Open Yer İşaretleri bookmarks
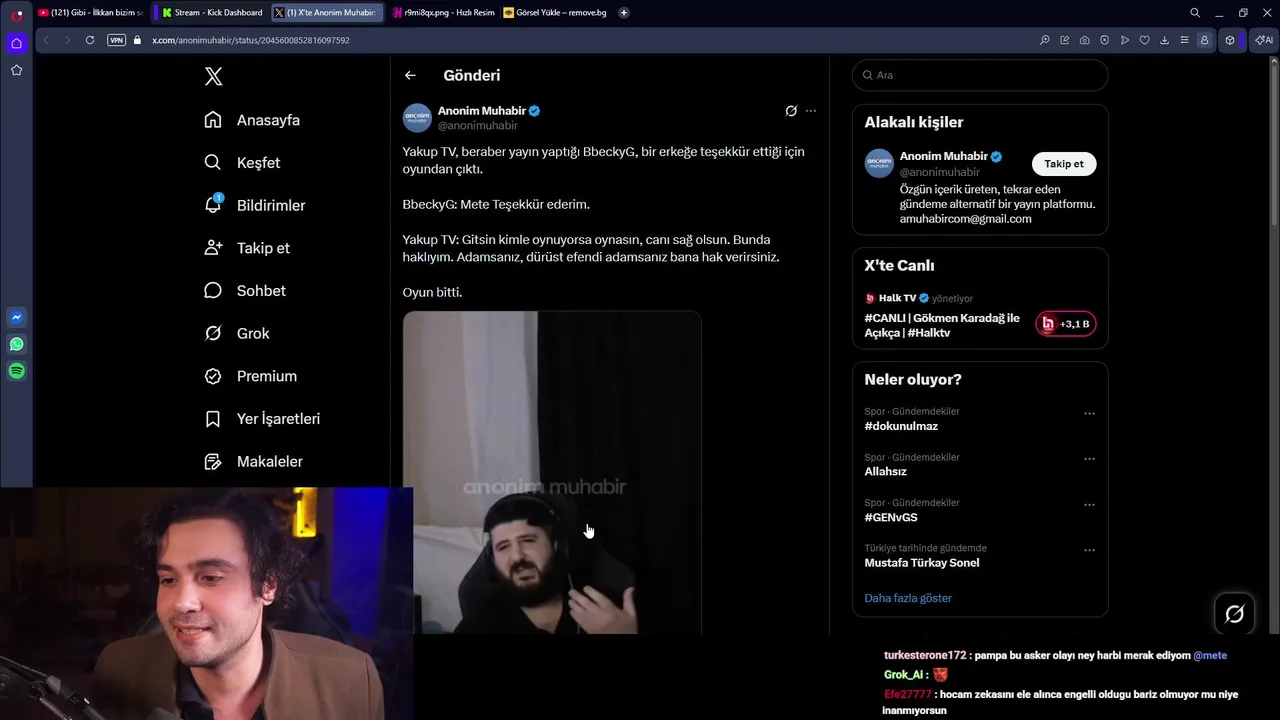 pos(262,419)
